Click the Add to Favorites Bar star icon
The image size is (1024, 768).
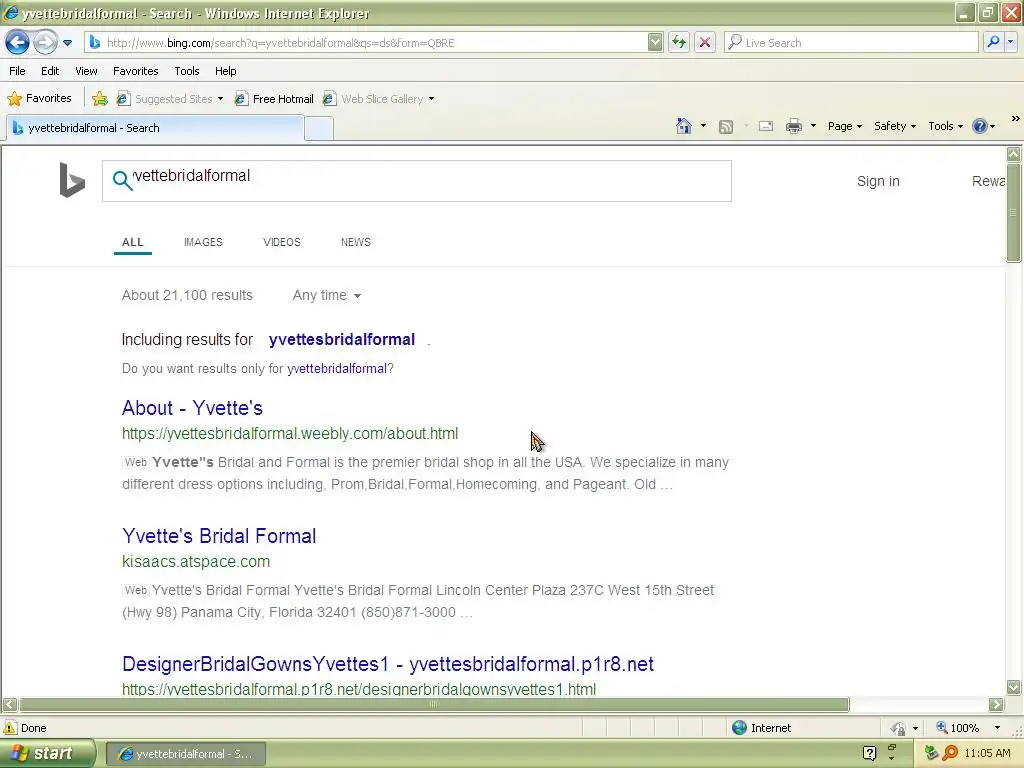tap(100, 99)
